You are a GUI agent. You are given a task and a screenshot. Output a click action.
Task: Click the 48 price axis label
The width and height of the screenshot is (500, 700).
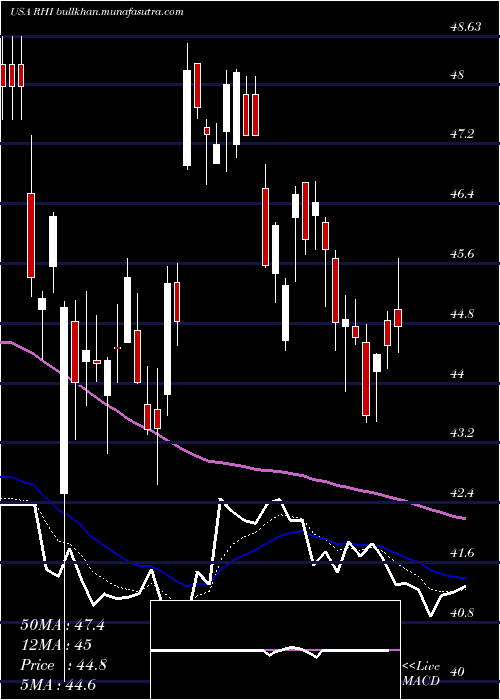coord(458,75)
